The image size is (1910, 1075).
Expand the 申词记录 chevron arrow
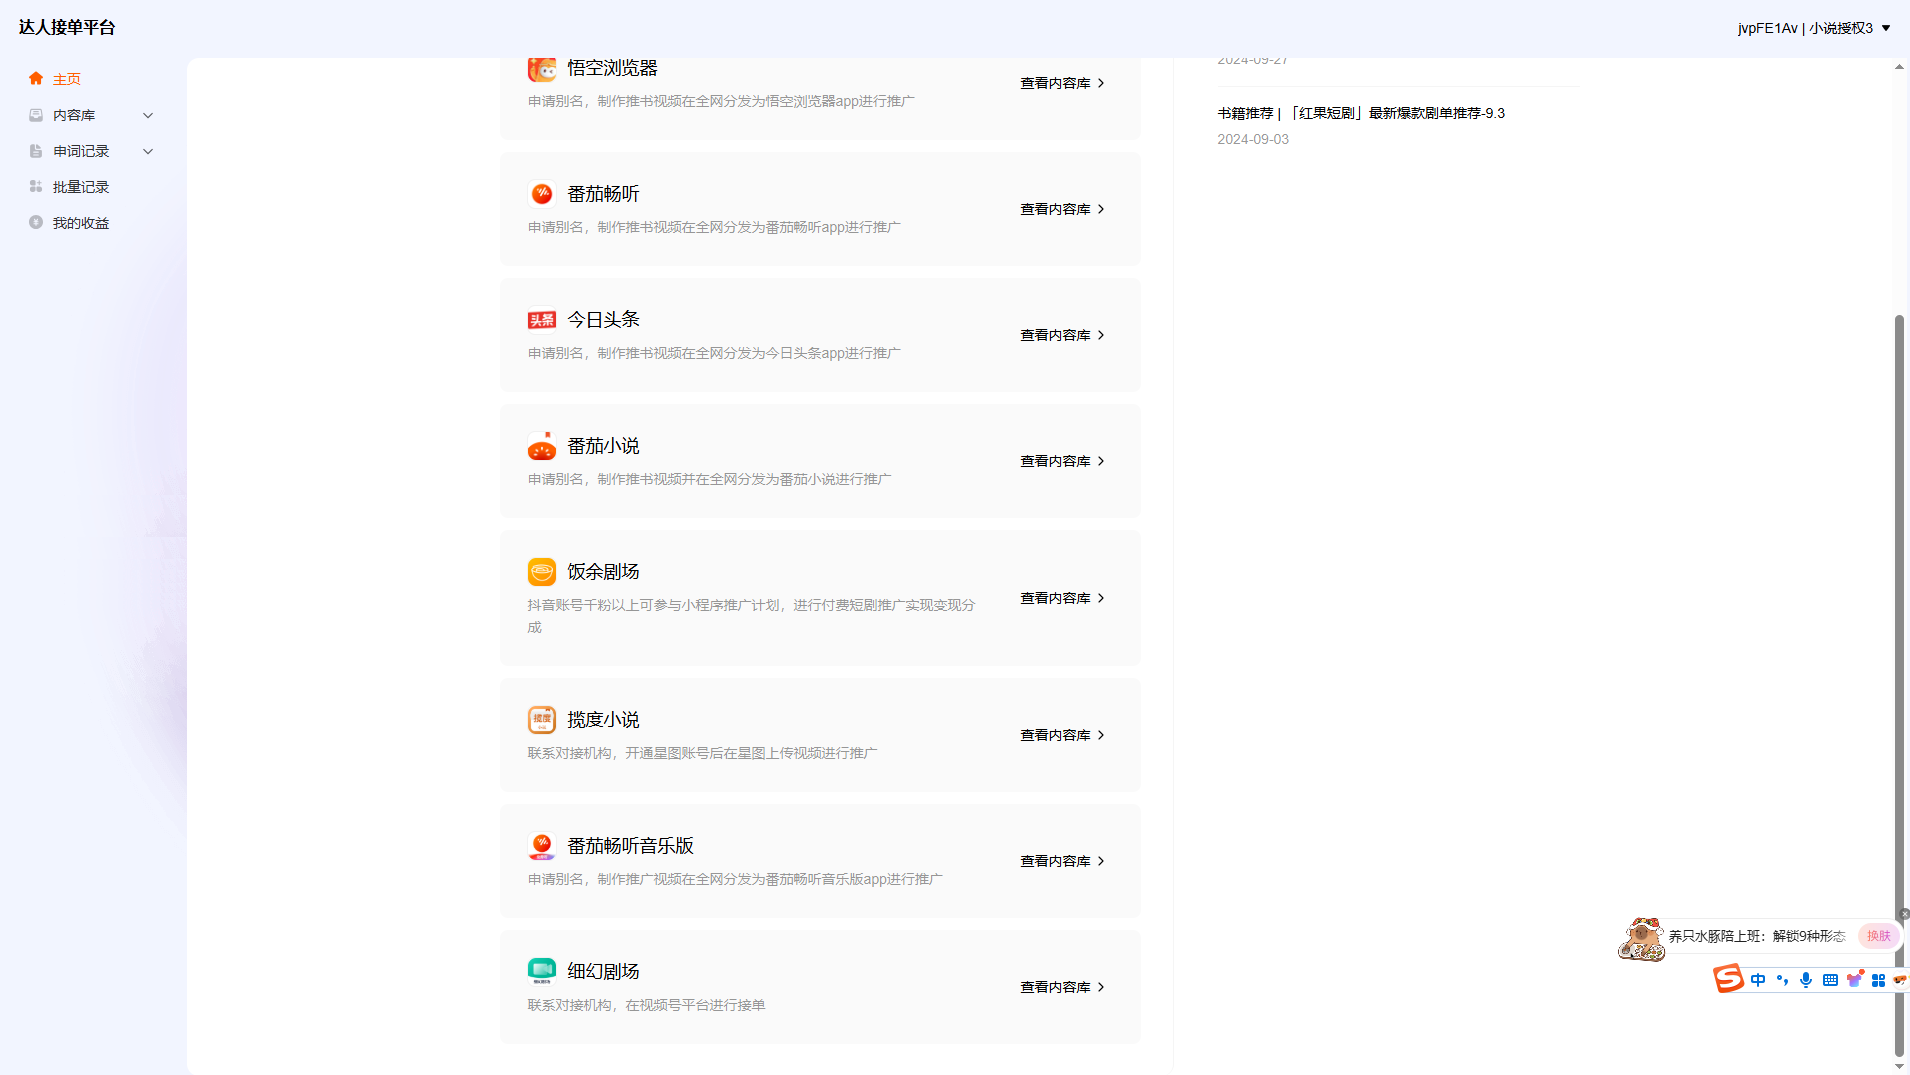(148, 151)
